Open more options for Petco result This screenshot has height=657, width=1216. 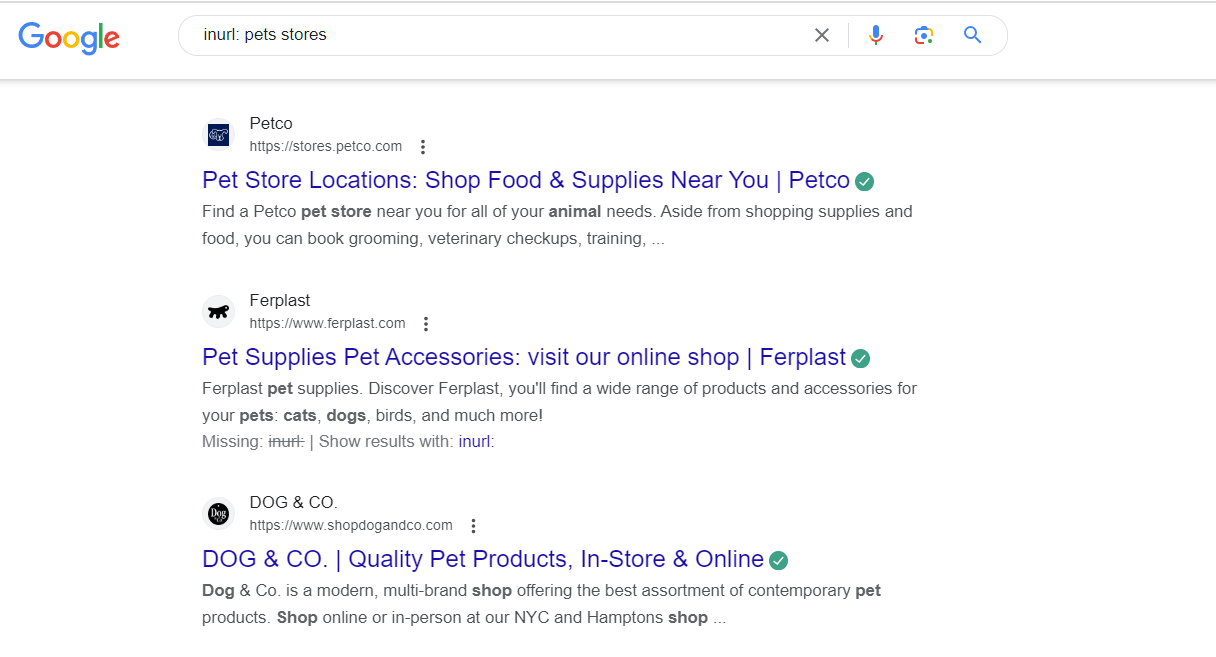tap(423, 147)
